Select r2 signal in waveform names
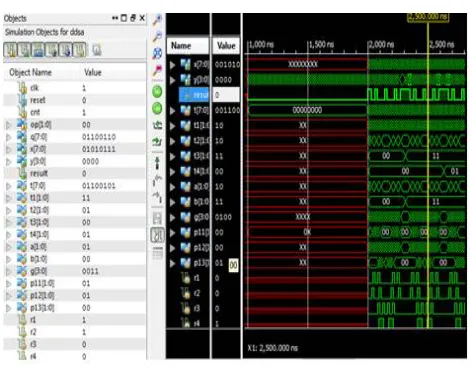The width and height of the screenshot is (474, 382). pos(197,293)
